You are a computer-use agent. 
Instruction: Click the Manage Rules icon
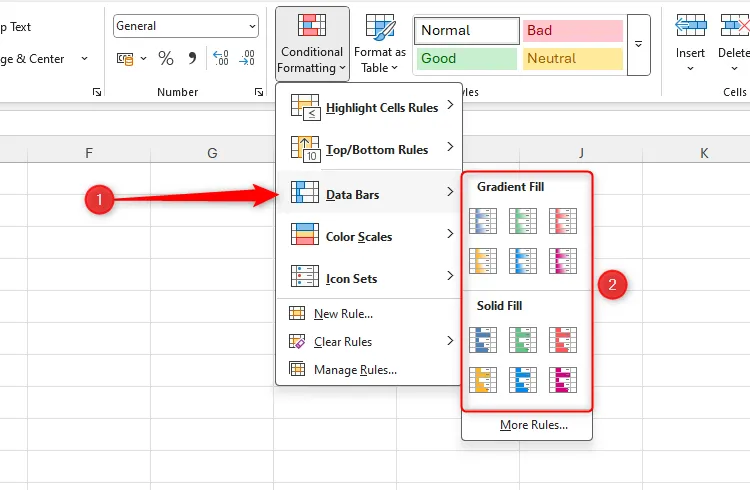[x=297, y=369]
